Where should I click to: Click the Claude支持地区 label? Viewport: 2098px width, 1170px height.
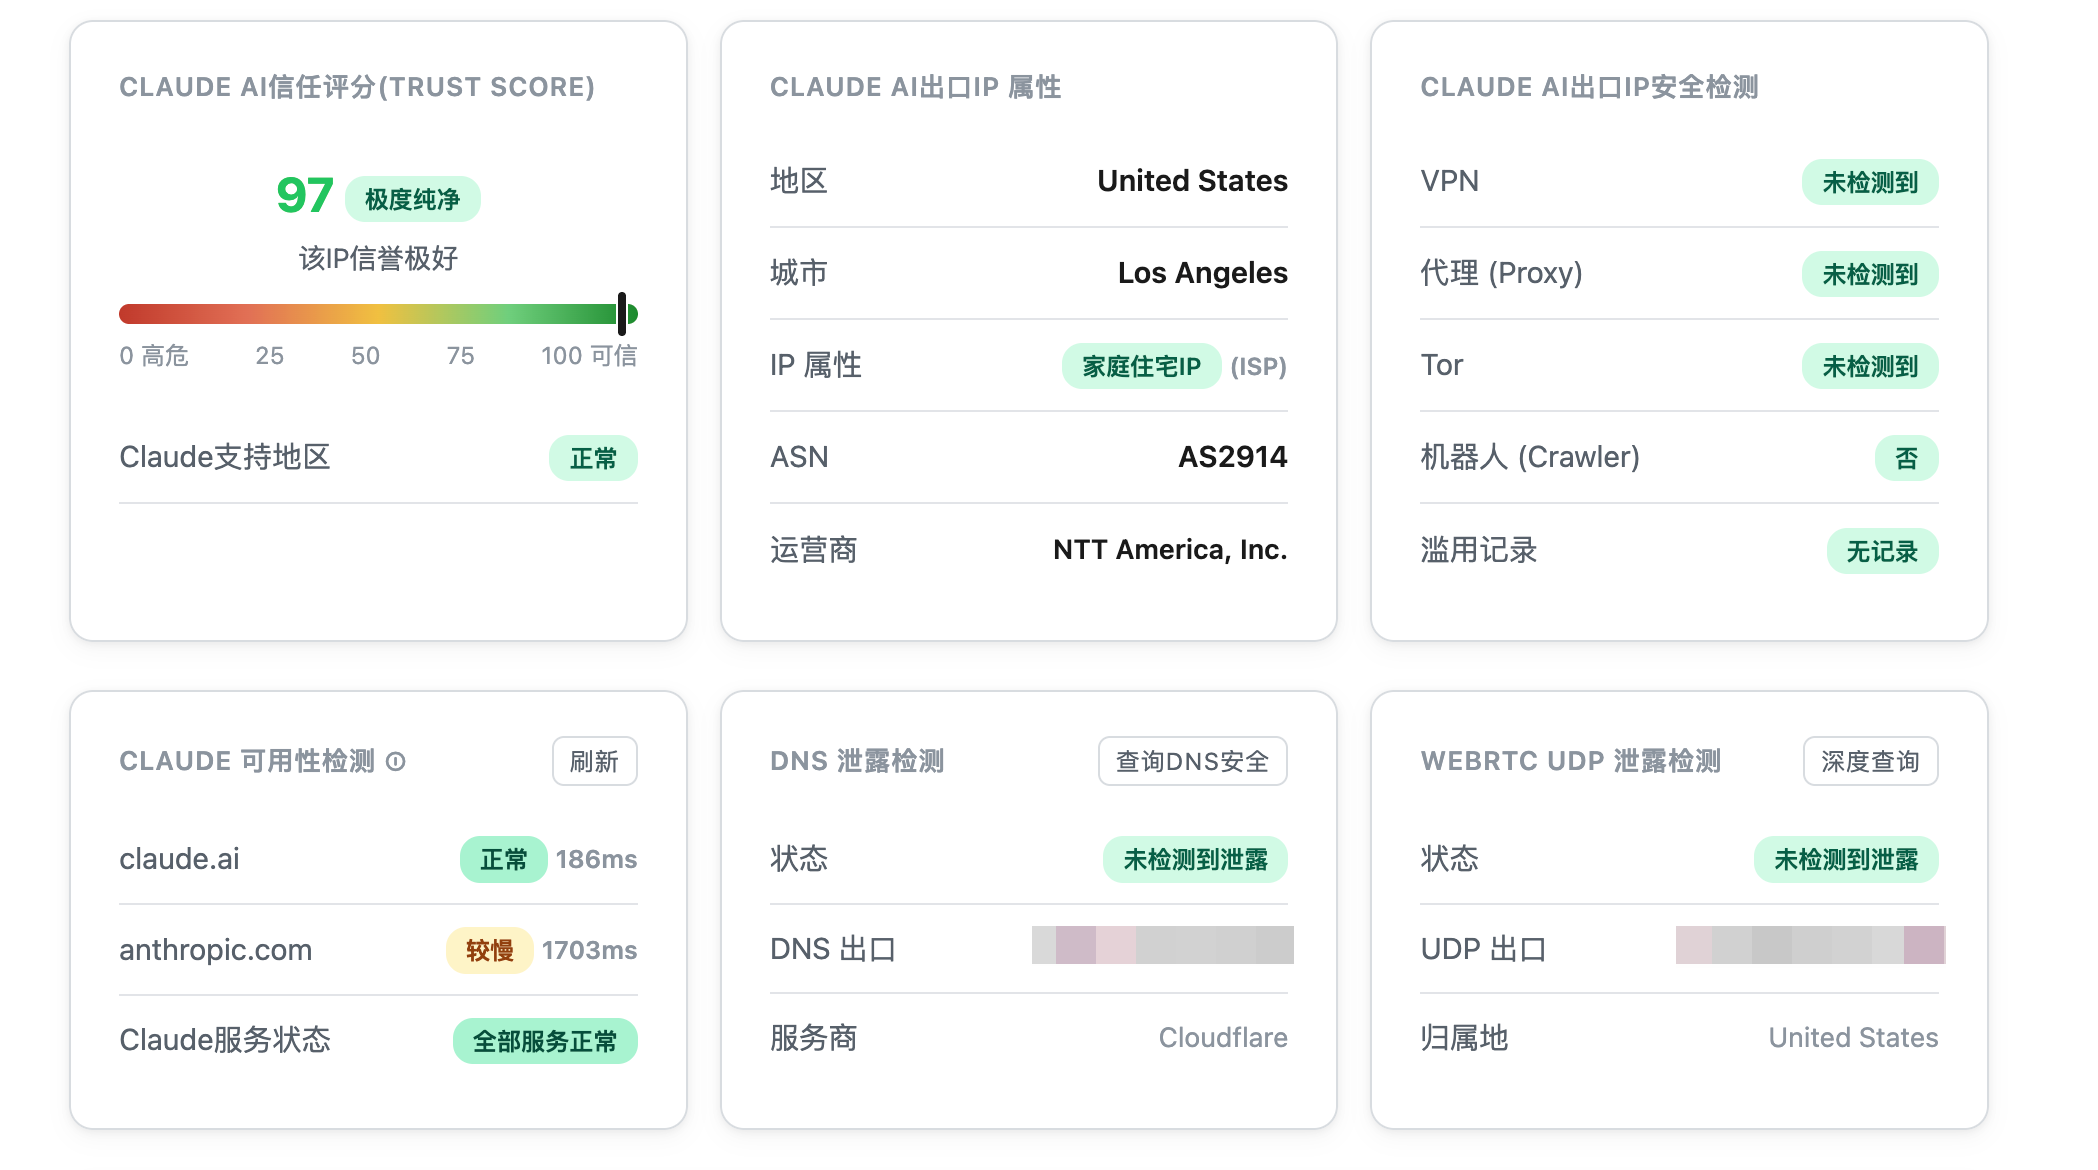pyautogui.click(x=225, y=457)
